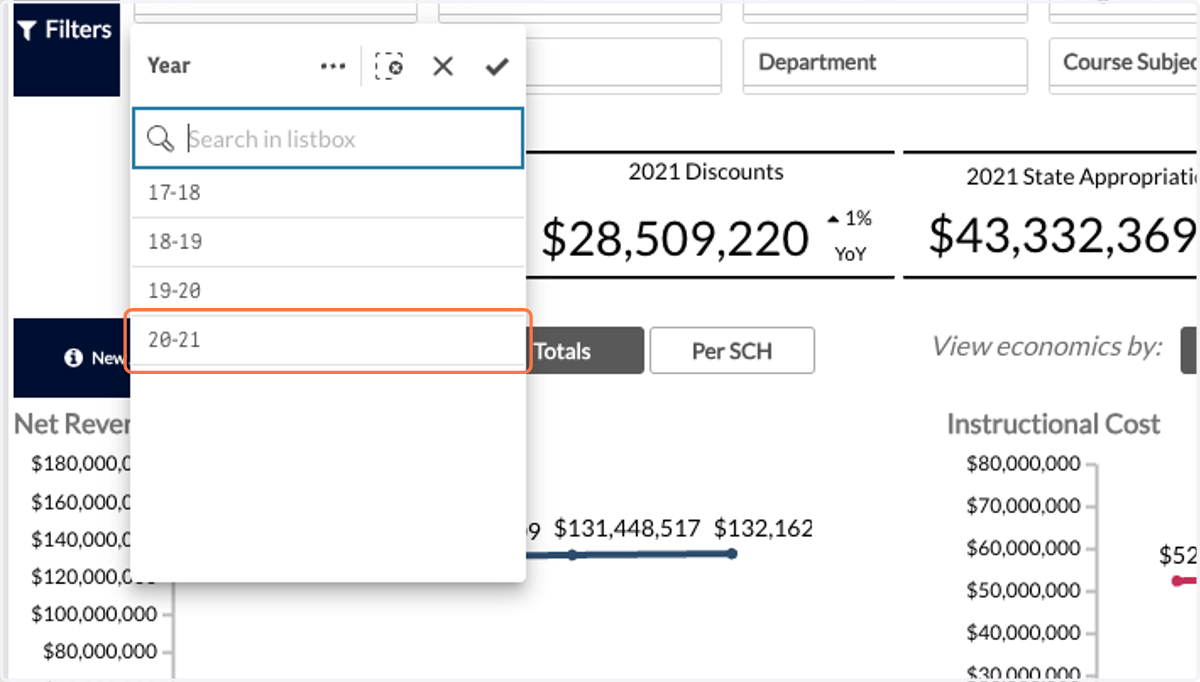Screen dimensions: 1200x682
Task: Click the $131,448,517 data label
Action: click(627, 529)
